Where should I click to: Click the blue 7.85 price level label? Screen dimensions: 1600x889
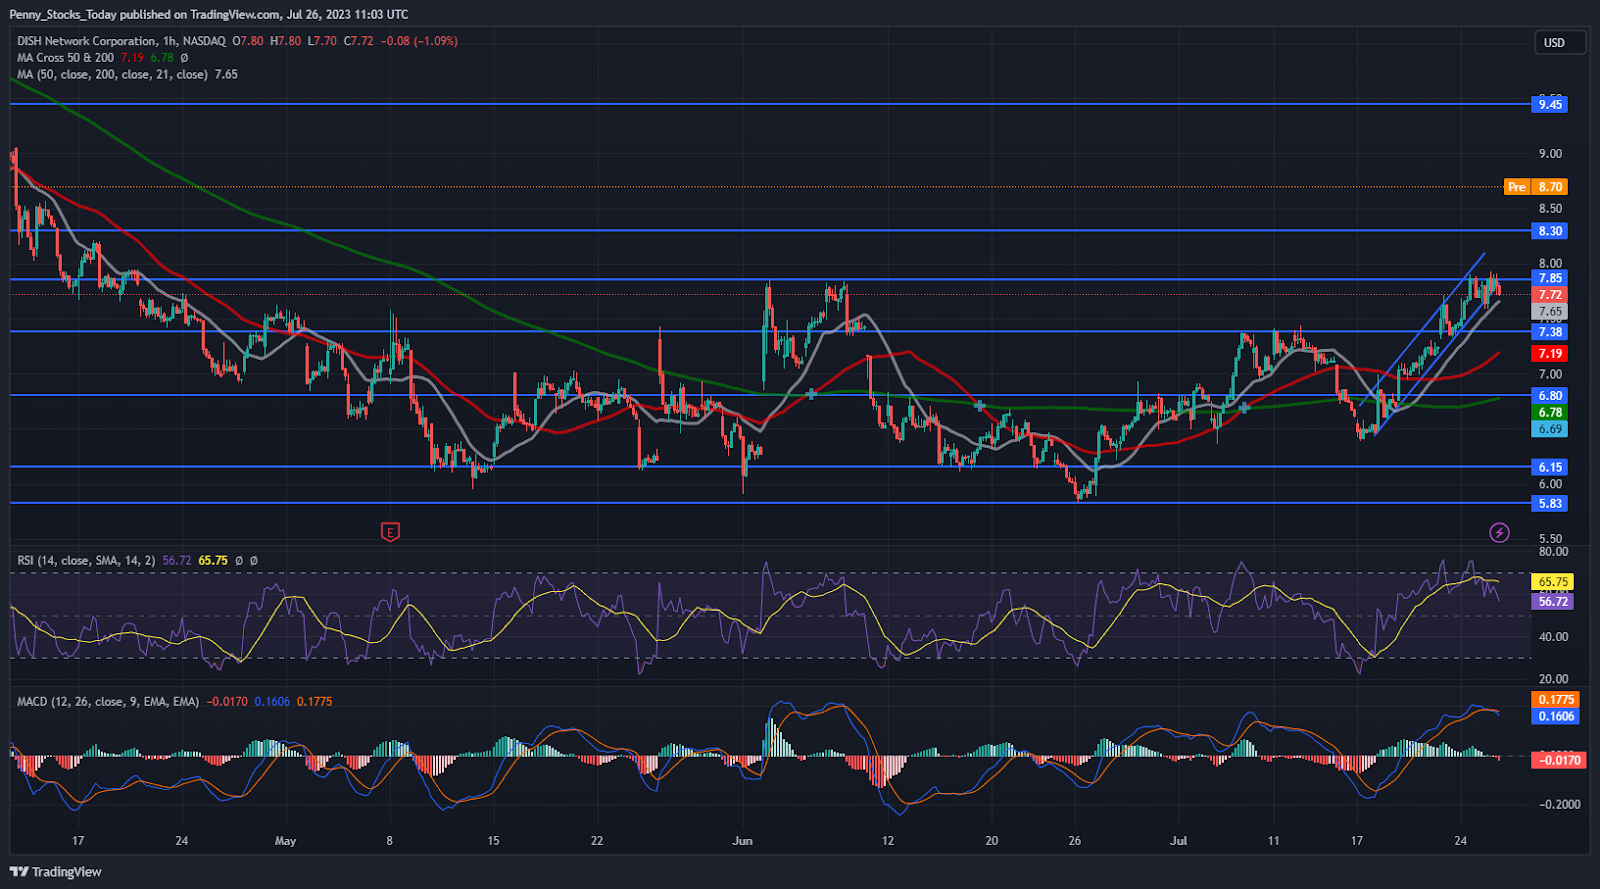click(x=1550, y=278)
